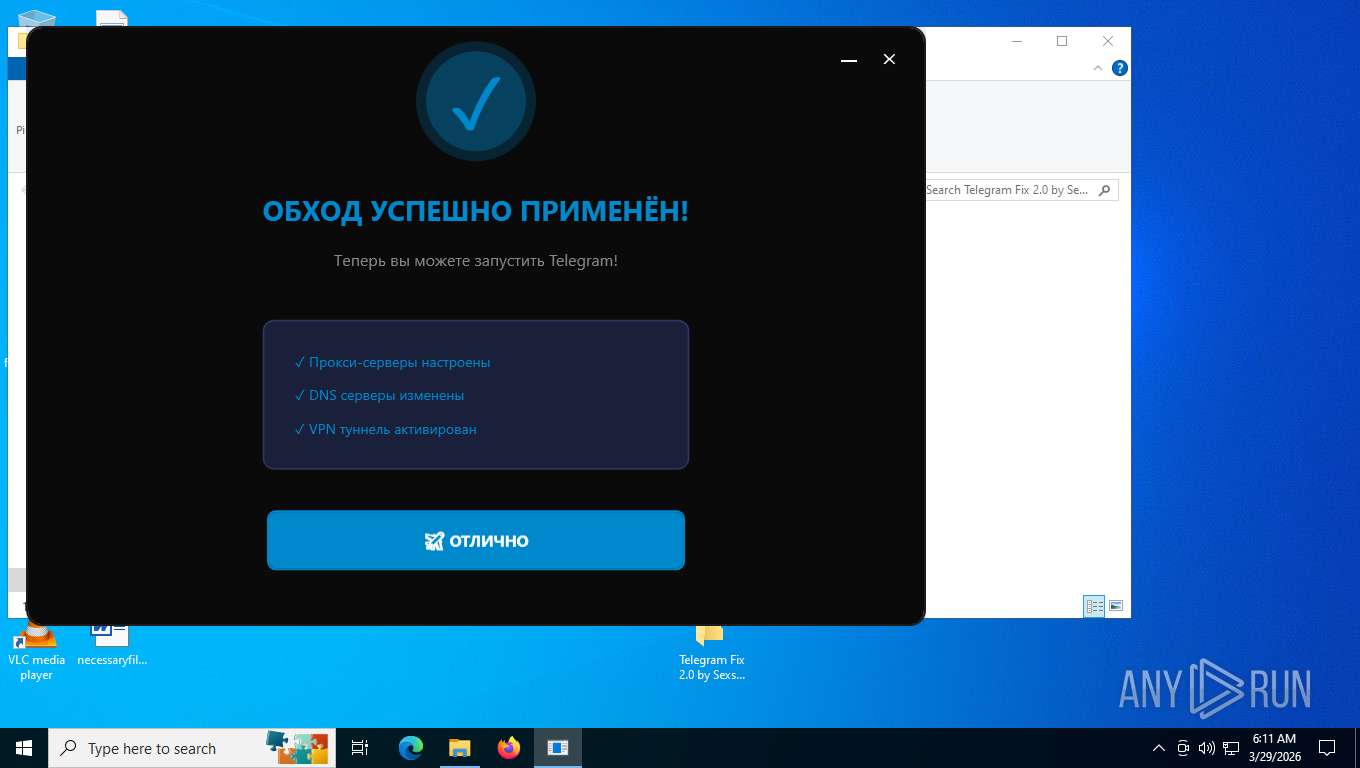
Task: Click 'Теперь вы можете запустить Telegram!' text
Action: 476,260
